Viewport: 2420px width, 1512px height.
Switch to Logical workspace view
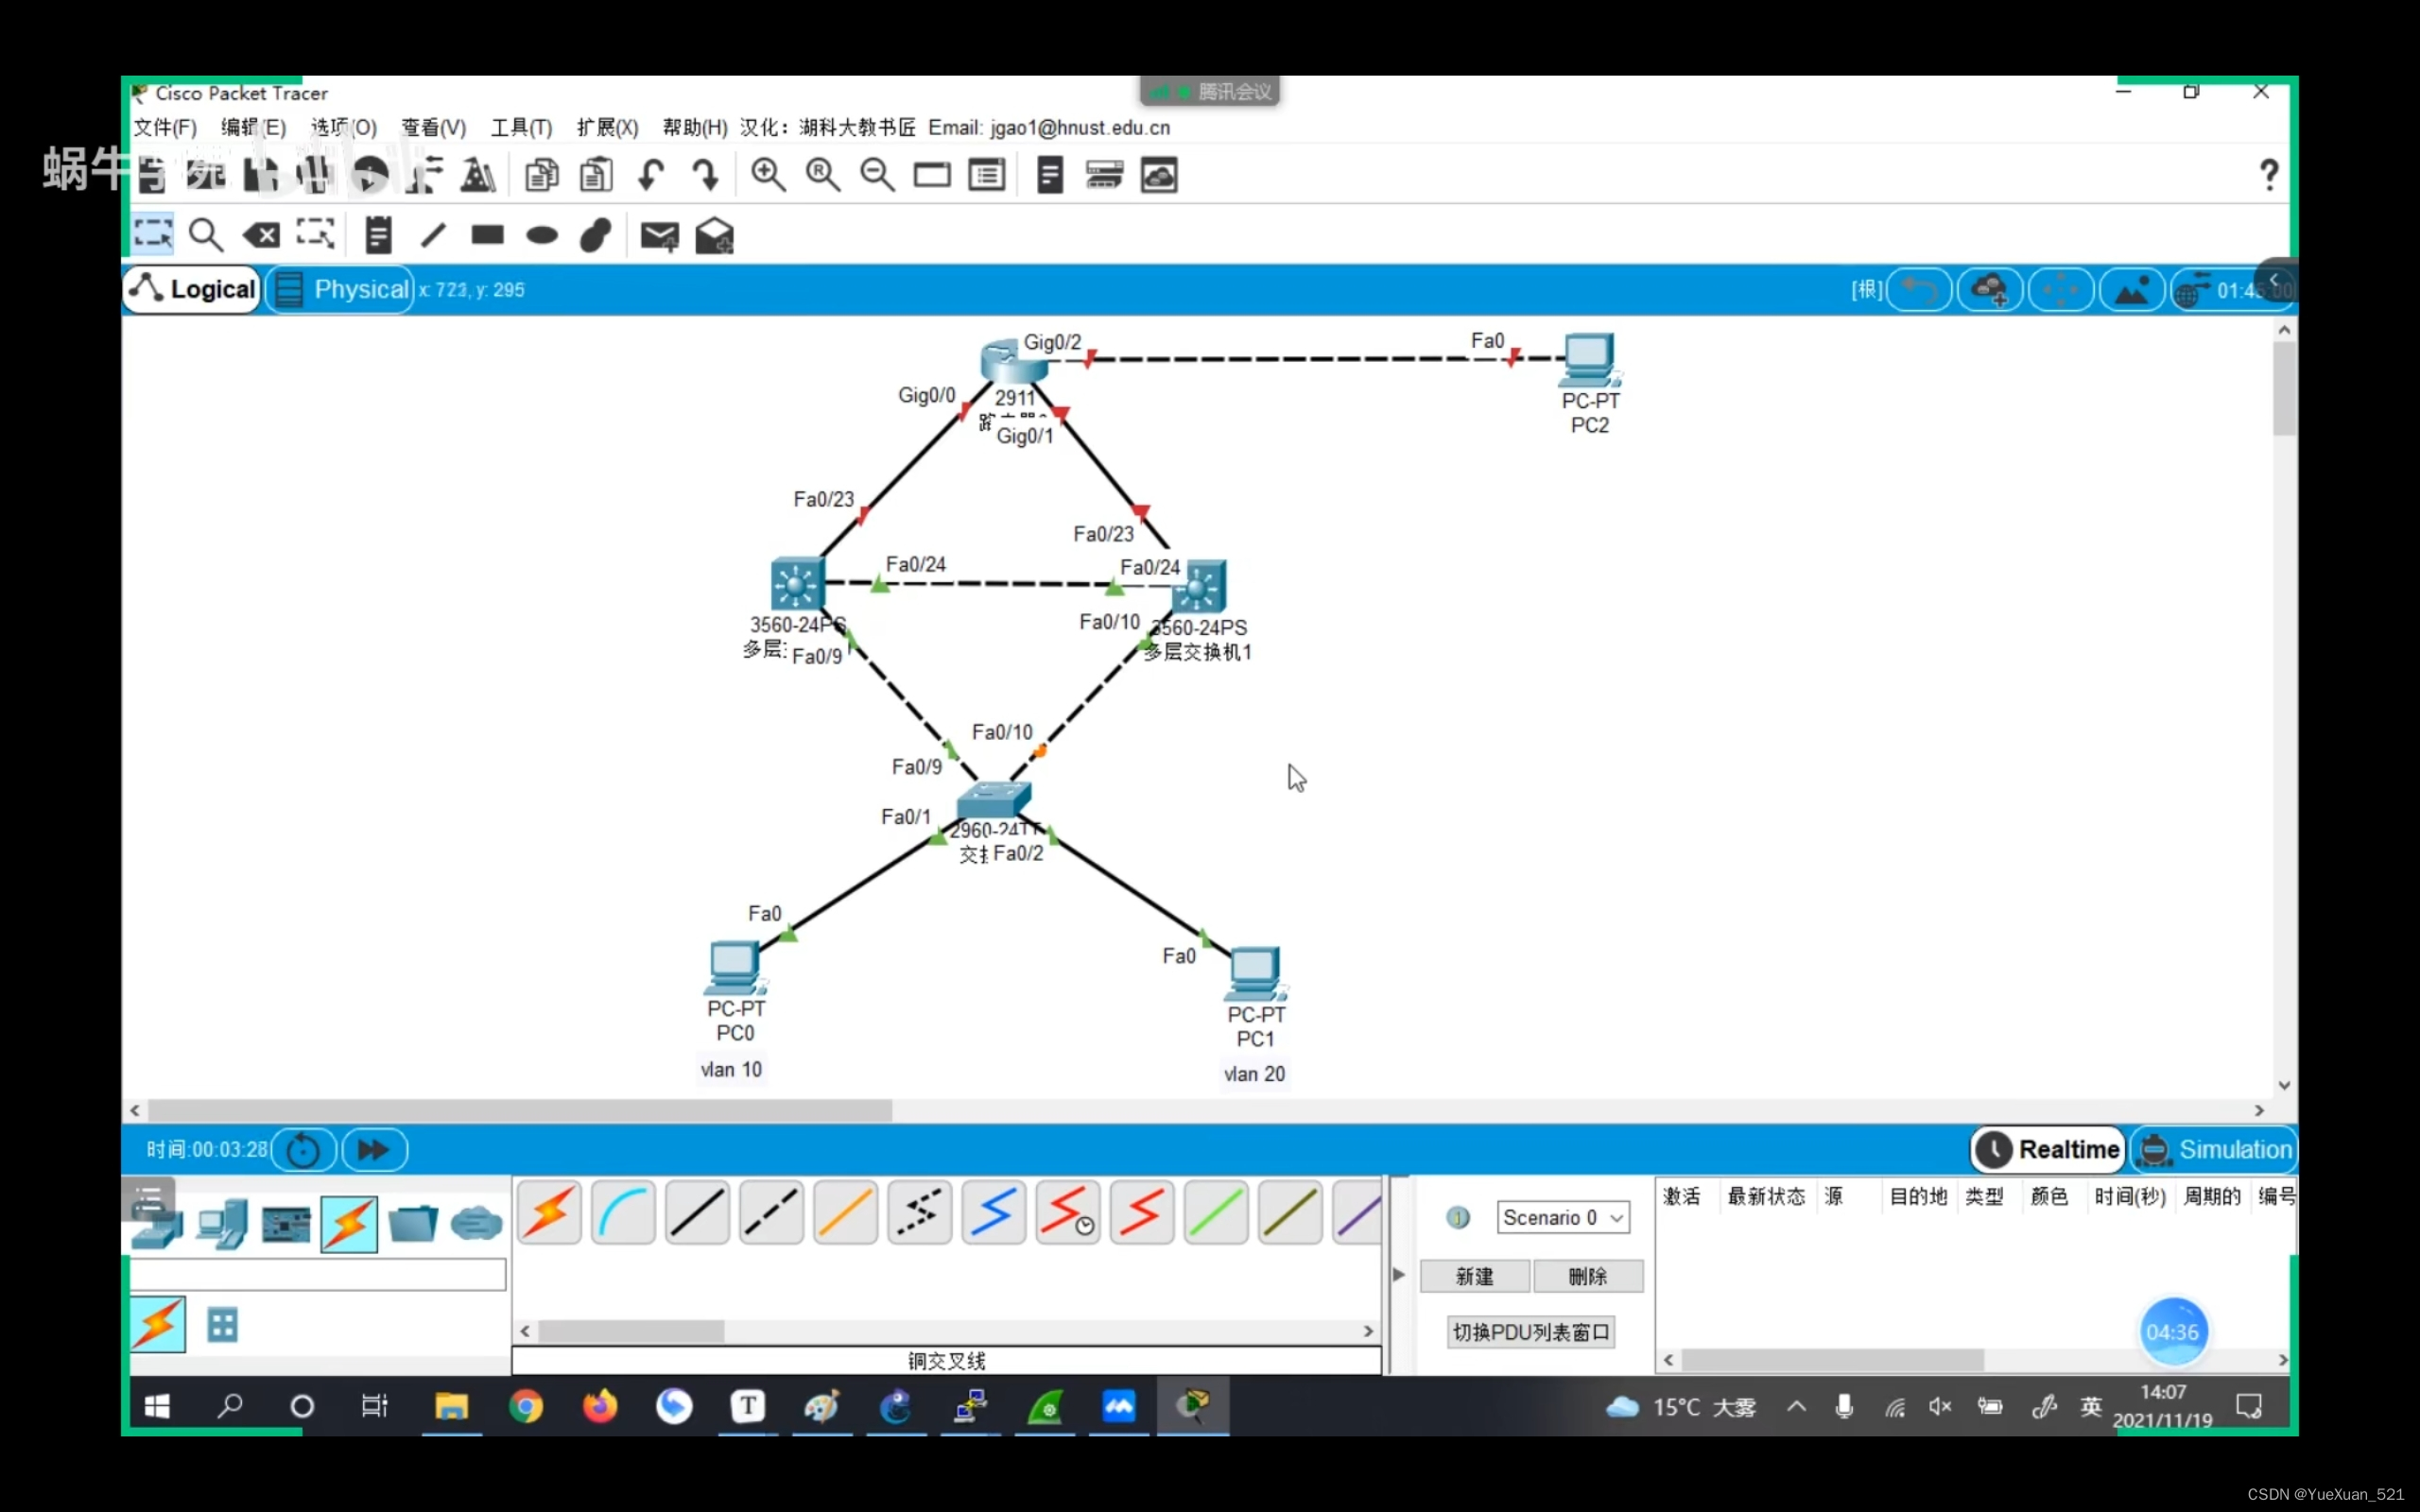(x=193, y=290)
